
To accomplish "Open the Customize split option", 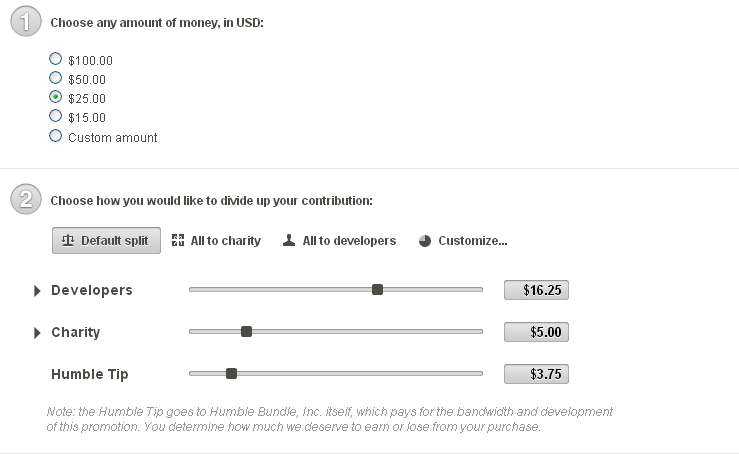I will (472, 241).
